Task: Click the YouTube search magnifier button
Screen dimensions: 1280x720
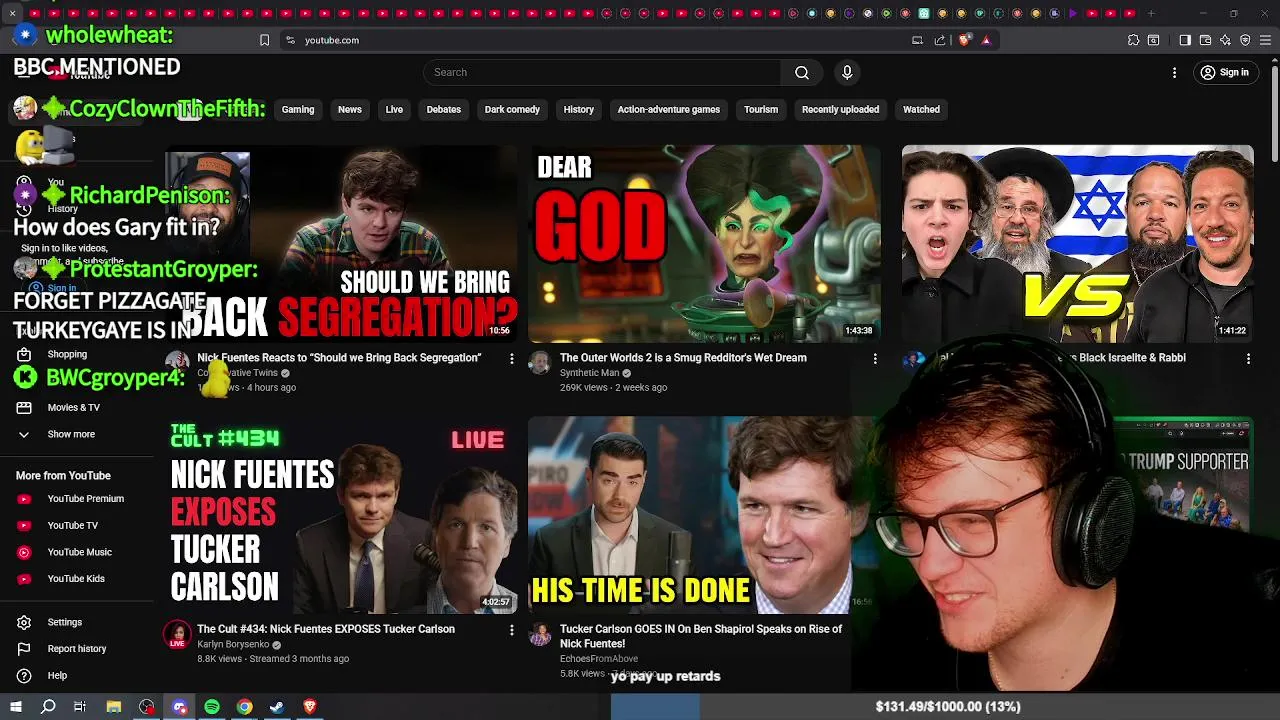Action: click(801, 72)
